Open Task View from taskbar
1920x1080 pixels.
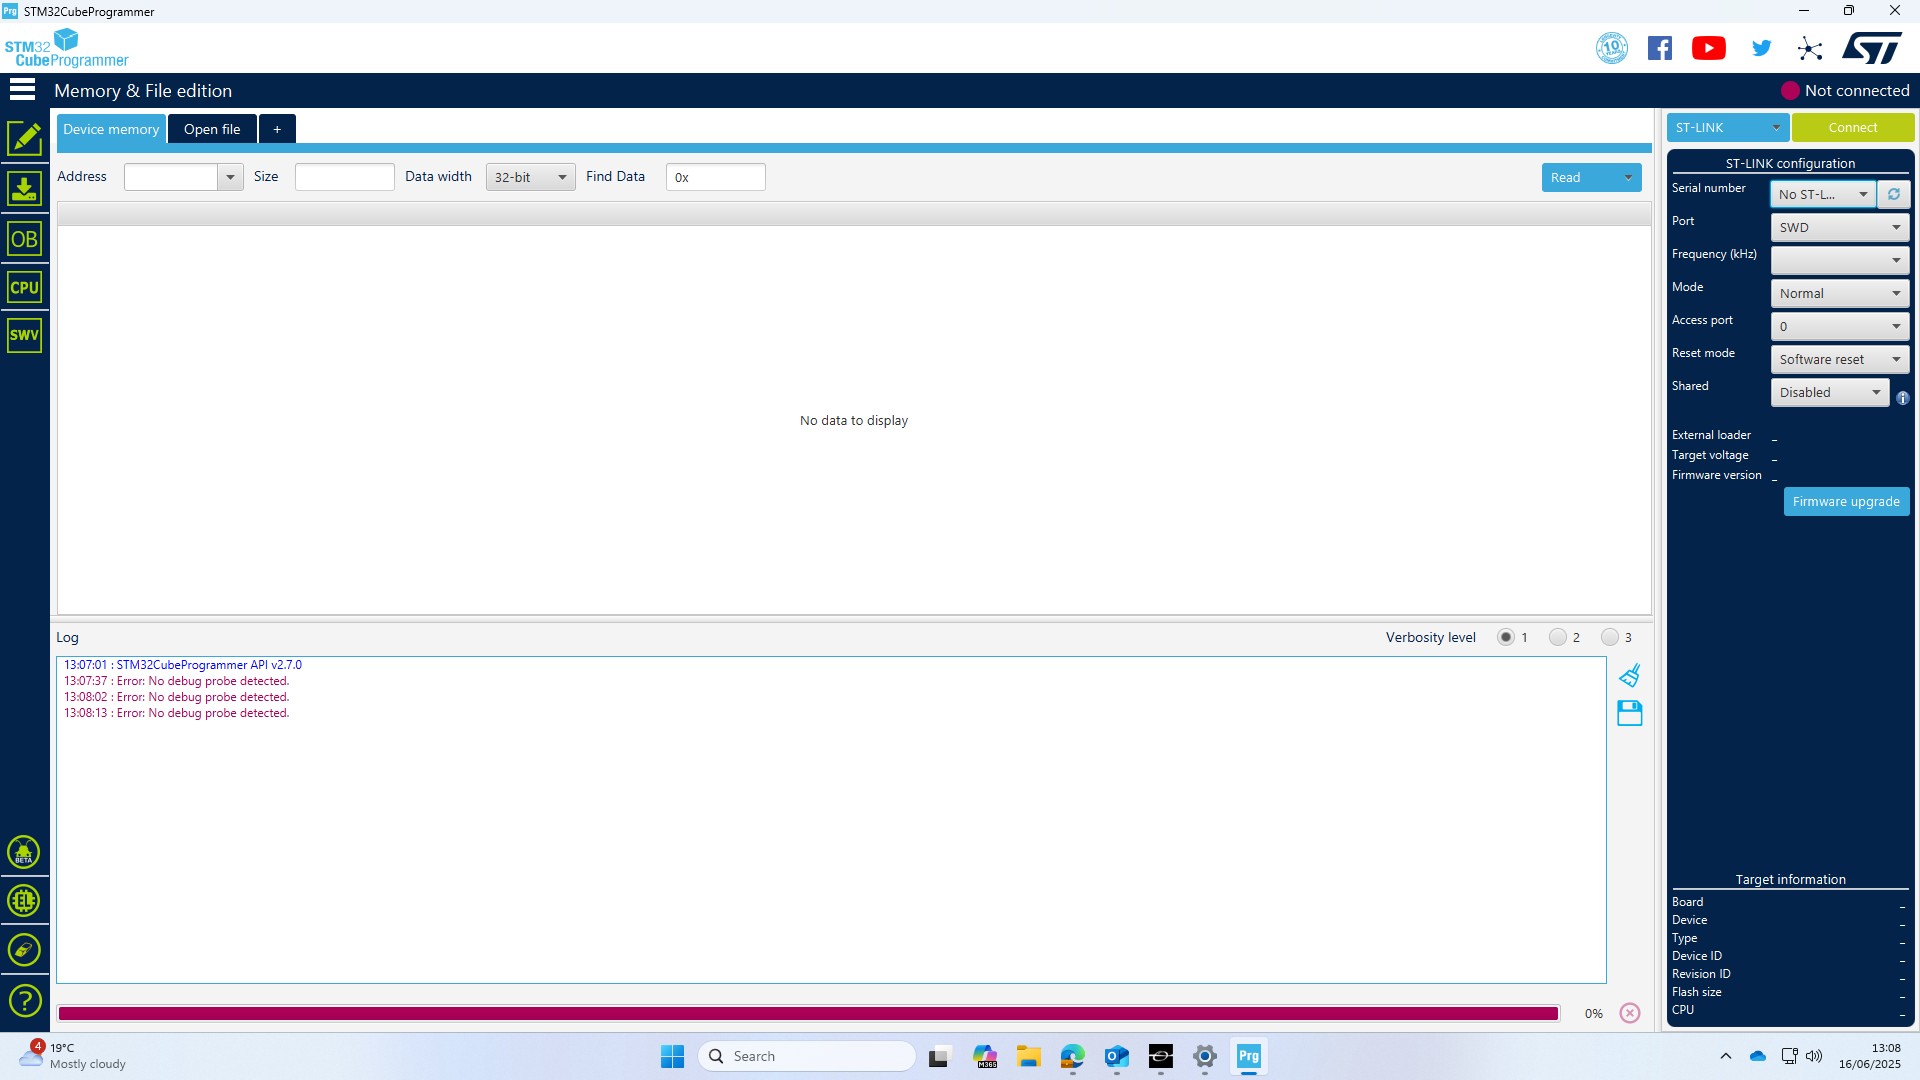938,1056
